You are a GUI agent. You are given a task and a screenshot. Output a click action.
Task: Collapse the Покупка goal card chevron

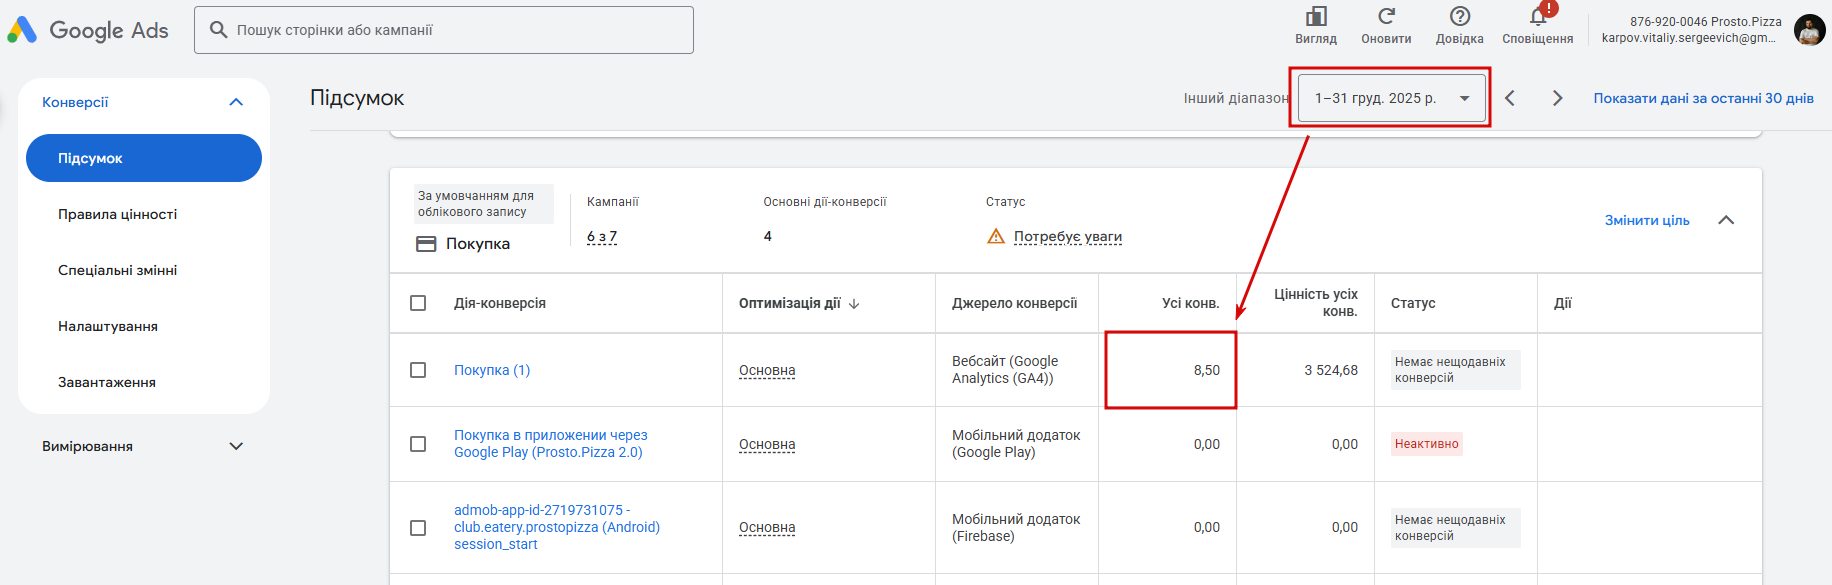tap(1726, 220)
